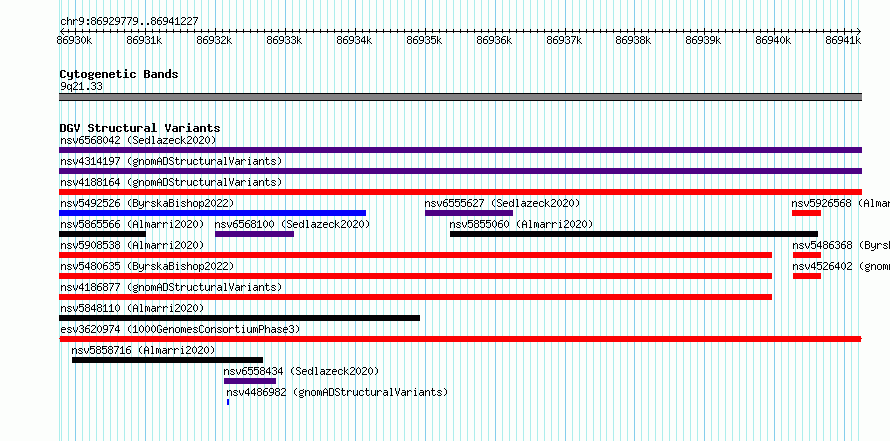Screen dimensions: 890x441
Task: Click the Cytogenetic Bands track title
Action: [119, 74]
